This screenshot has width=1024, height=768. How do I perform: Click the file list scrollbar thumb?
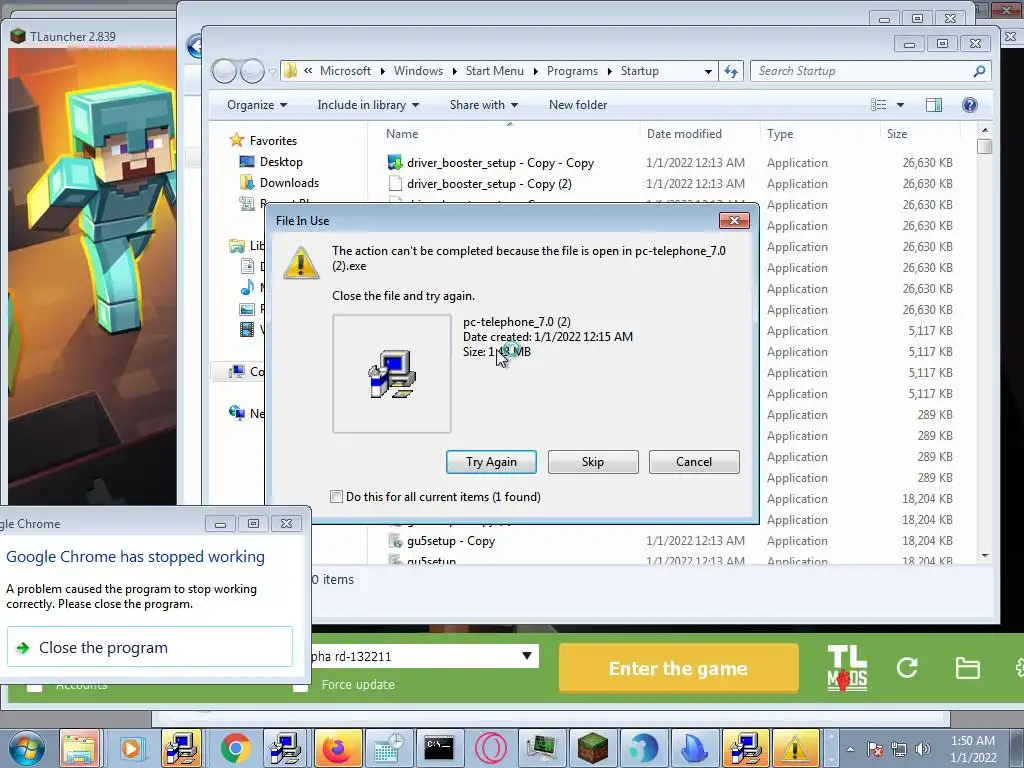click(x=985, y=146)
